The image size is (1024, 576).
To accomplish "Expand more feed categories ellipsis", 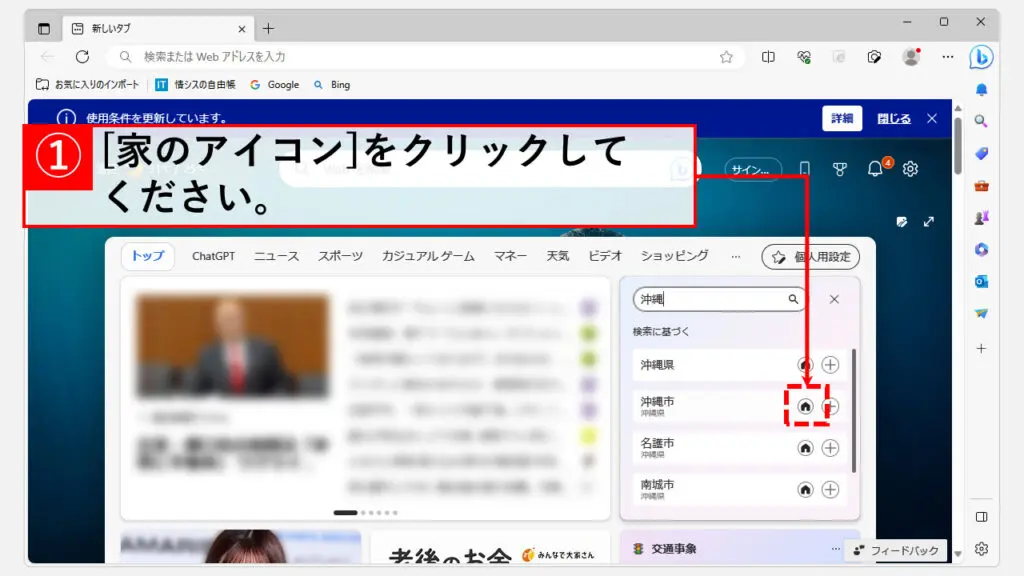I will coord(736,256).
